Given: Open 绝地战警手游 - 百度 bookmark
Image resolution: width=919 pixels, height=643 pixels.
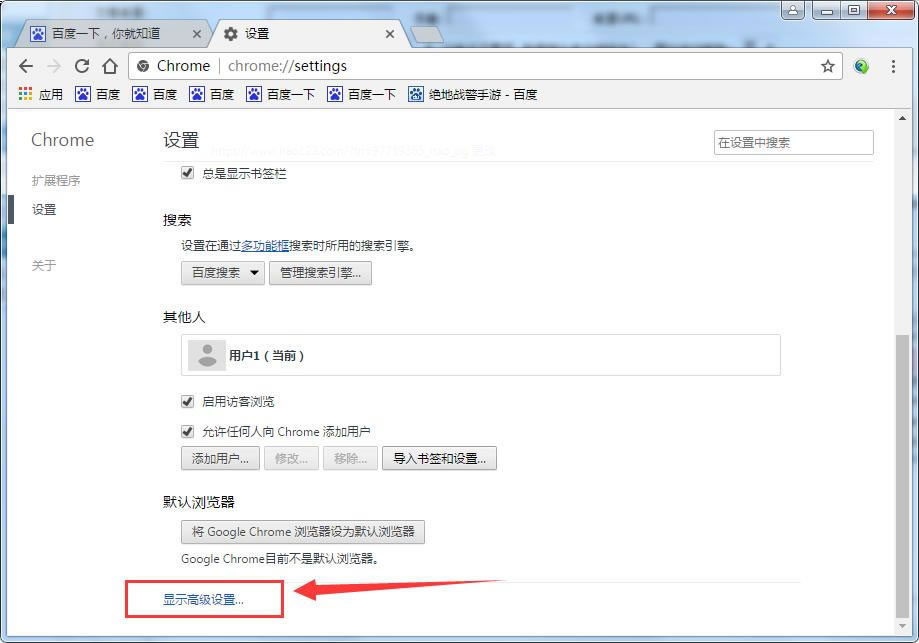Looking at the screenshot, I should tap(473, 94).
